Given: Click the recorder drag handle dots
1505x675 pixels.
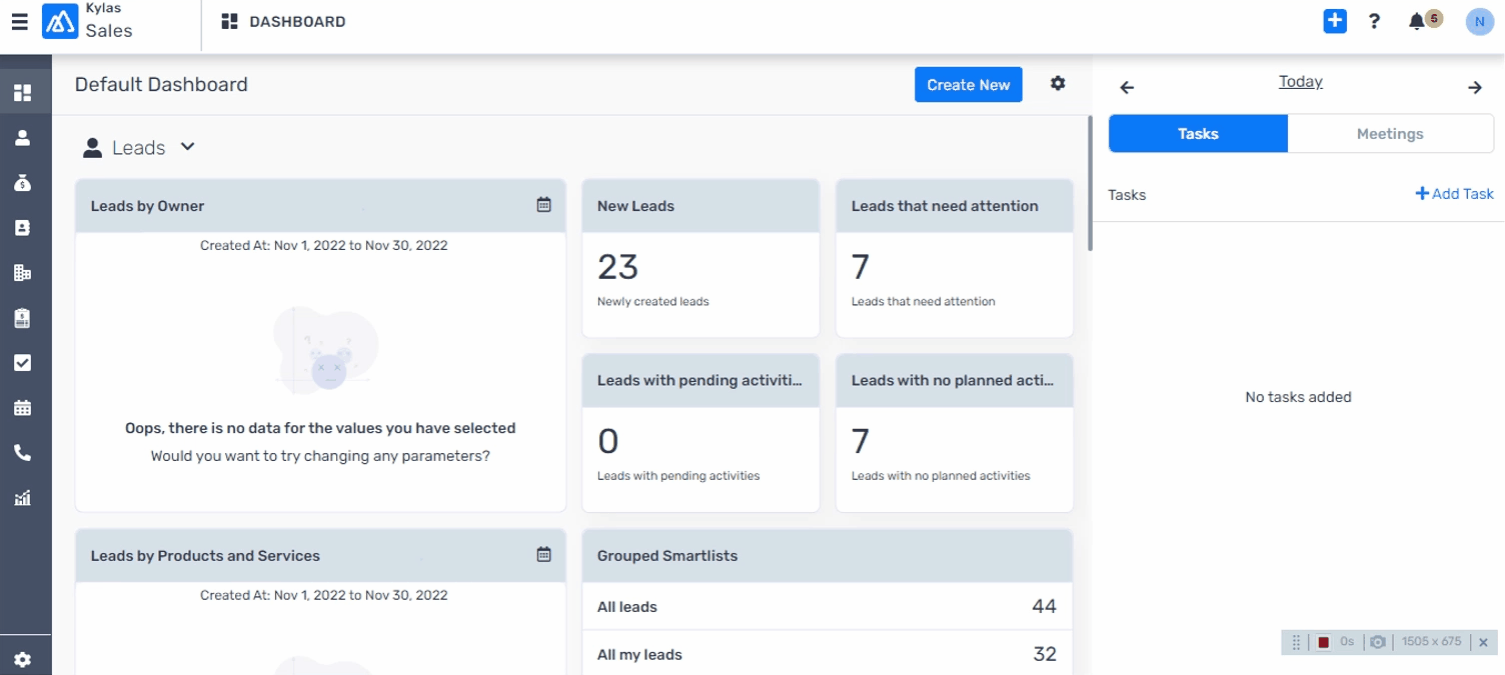Looking at the screenshot, I should [1296, 642].
